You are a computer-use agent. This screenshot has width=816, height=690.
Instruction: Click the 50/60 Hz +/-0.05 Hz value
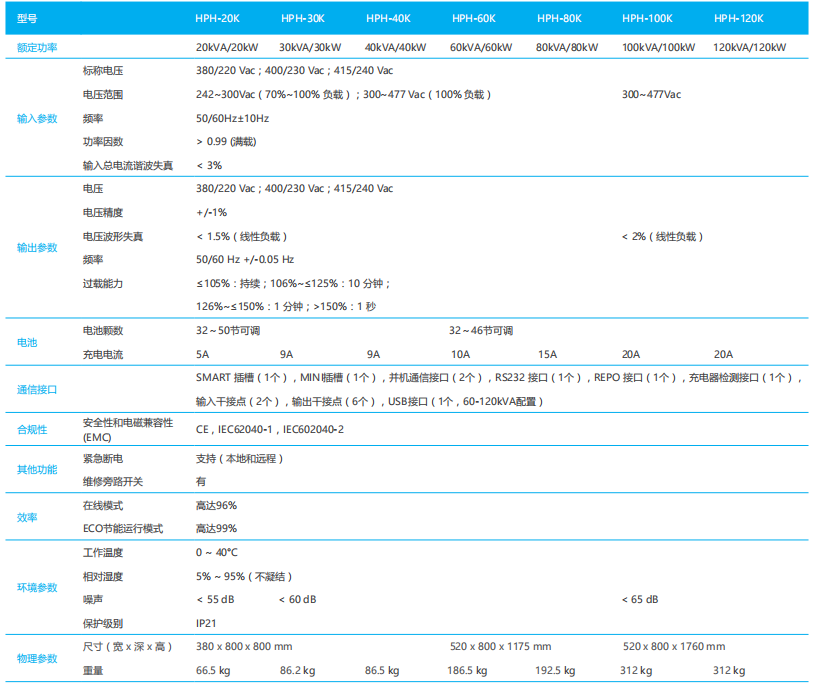pyautogui.click(x=245, y=260)
